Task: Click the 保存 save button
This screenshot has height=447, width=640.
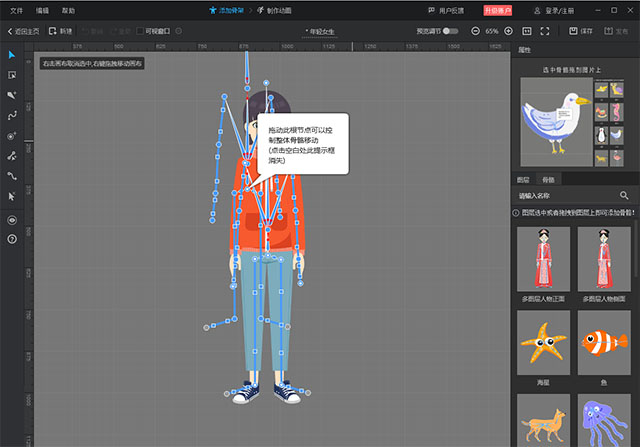Action: (581, 32)
